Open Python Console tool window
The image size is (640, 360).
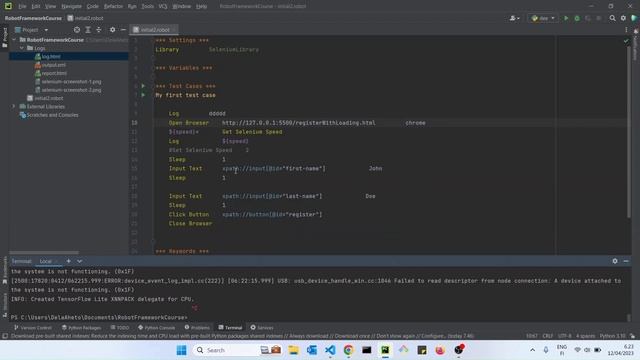click(x=156, y=328)
